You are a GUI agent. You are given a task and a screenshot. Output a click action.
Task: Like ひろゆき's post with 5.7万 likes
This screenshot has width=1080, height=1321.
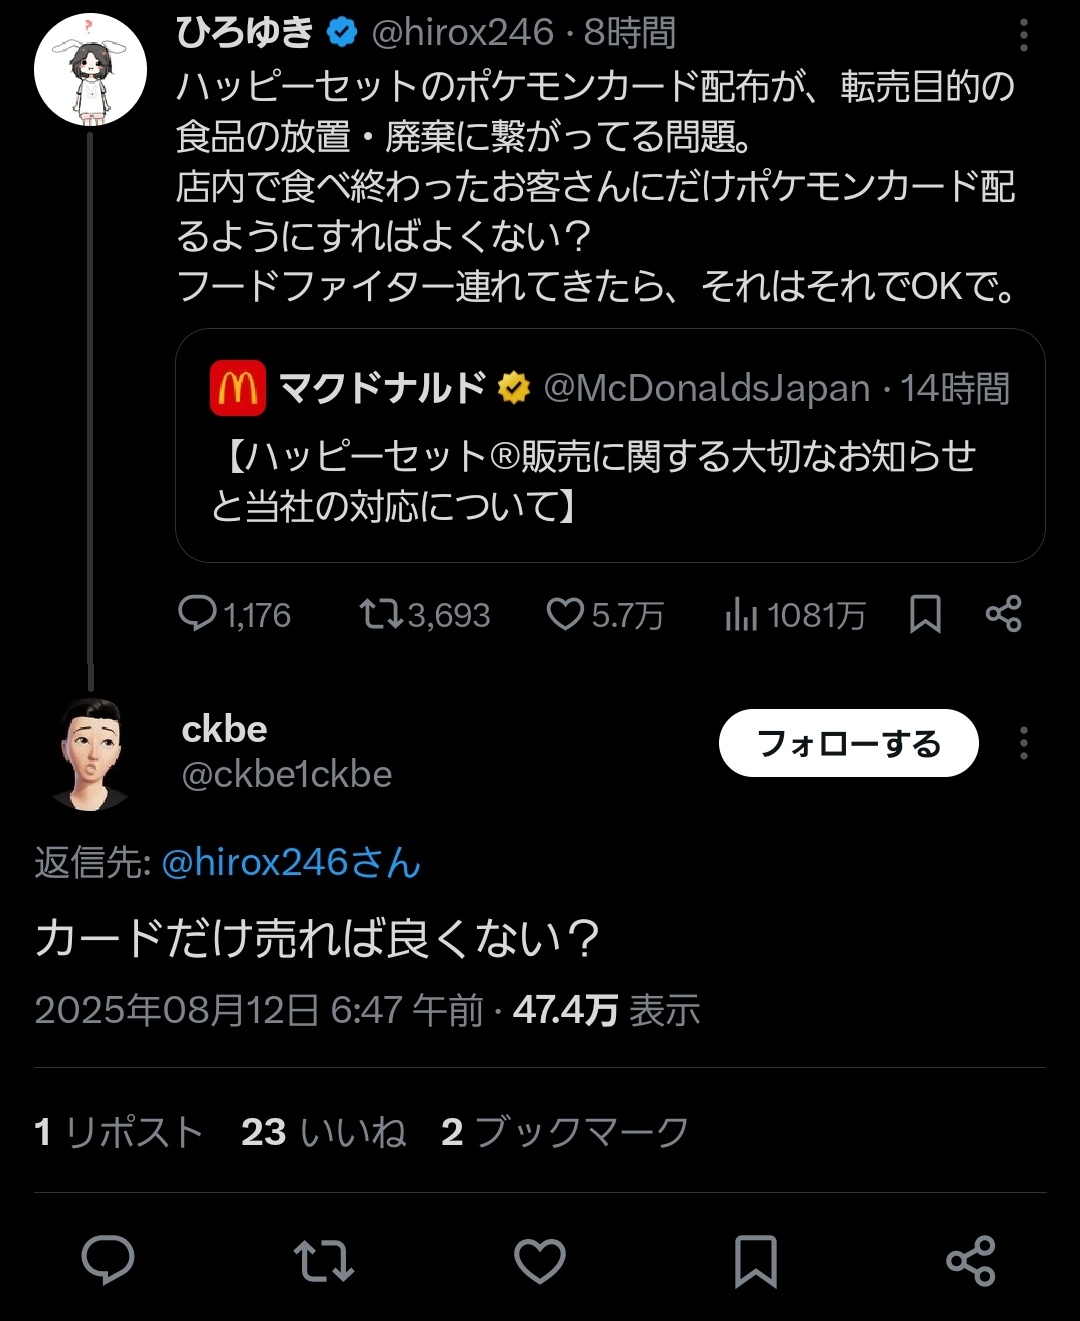[x=604, y=614]
